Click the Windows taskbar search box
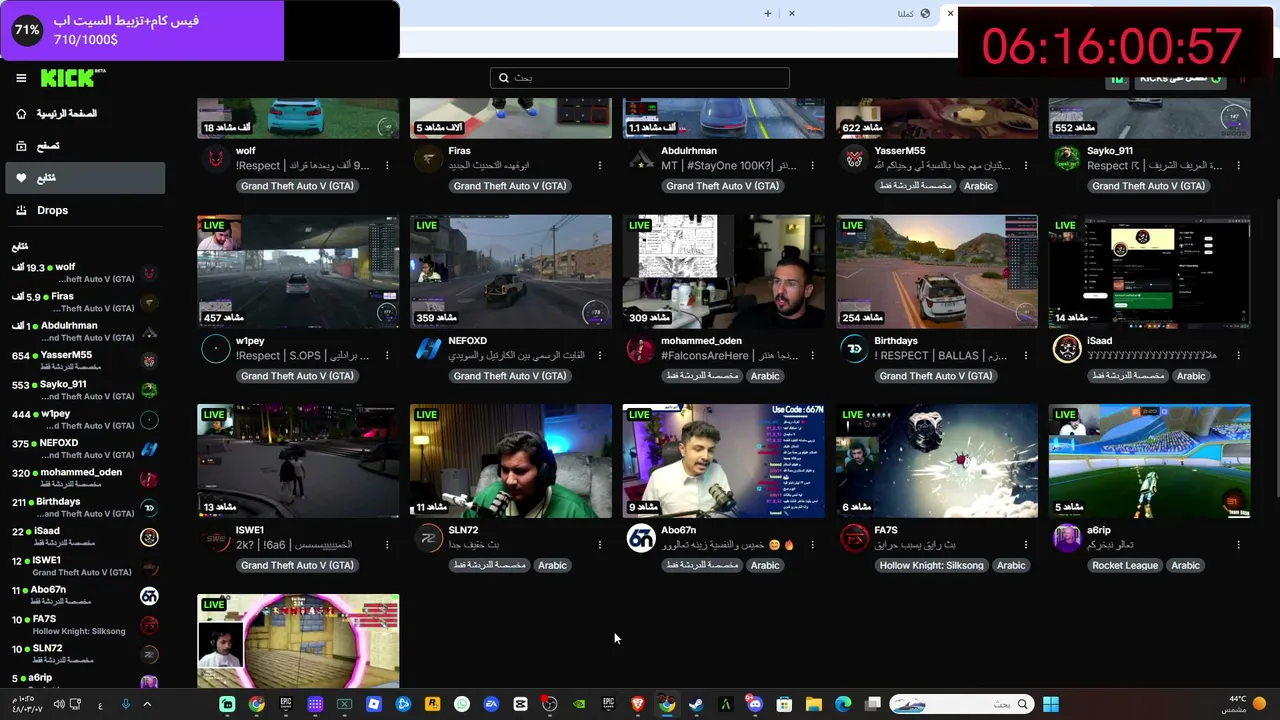 960,704
